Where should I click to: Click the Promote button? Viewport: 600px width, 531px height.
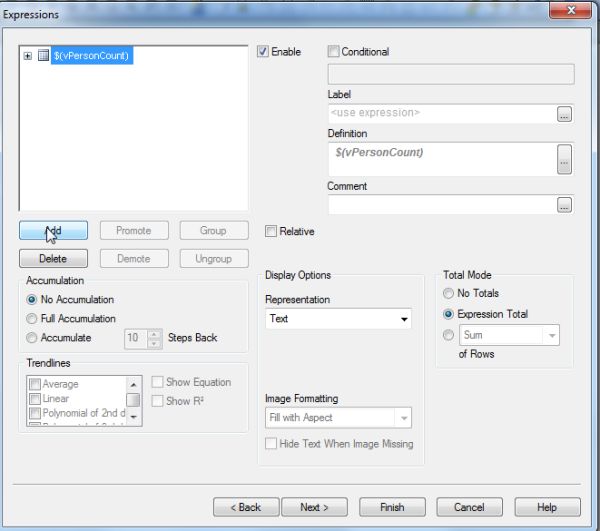pos(134,230)
